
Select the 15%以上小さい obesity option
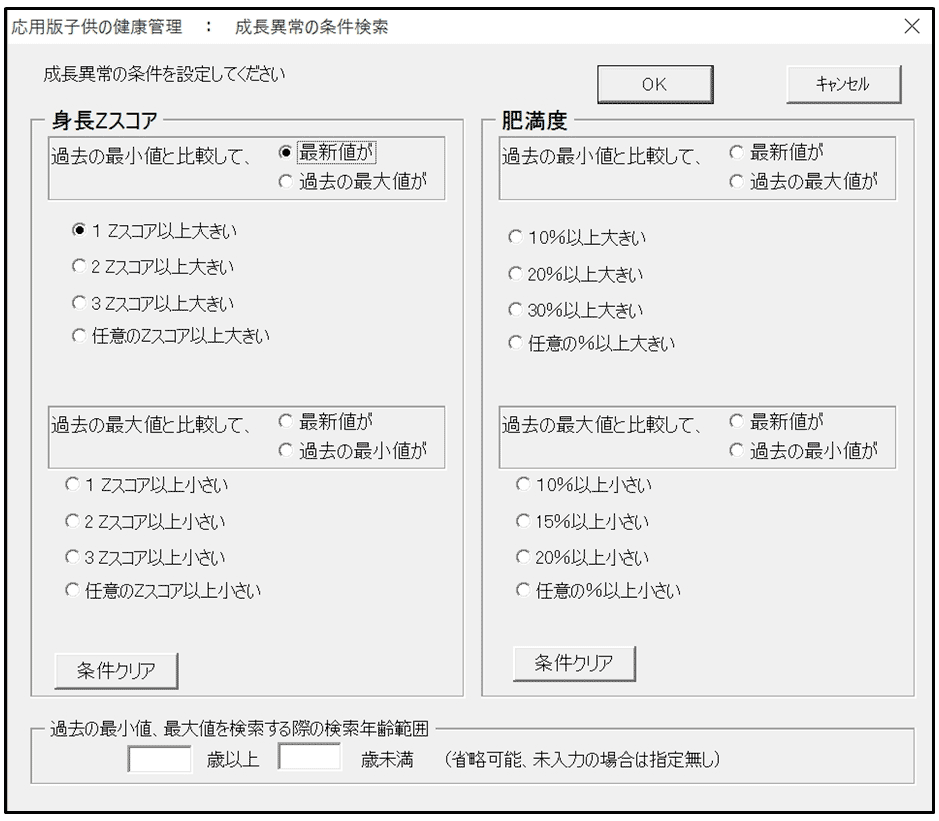tap(522, 520)
